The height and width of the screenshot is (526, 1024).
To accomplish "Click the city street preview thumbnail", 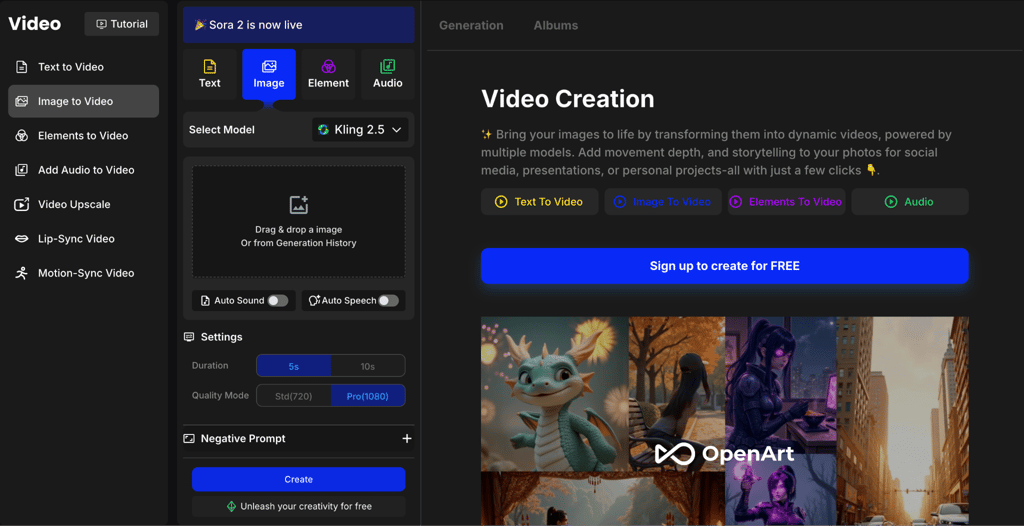I will pyautogui.click(x=903, y=421).
